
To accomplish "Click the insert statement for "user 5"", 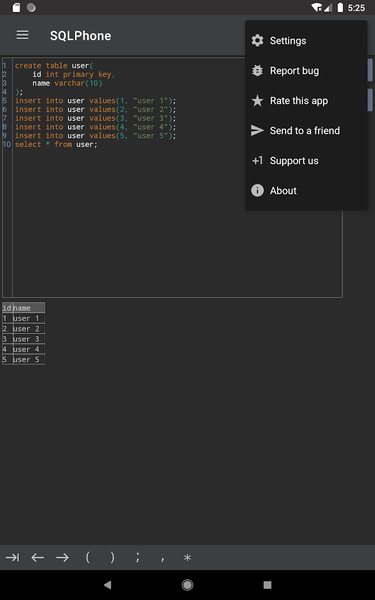I will click(x=96, y=136).
